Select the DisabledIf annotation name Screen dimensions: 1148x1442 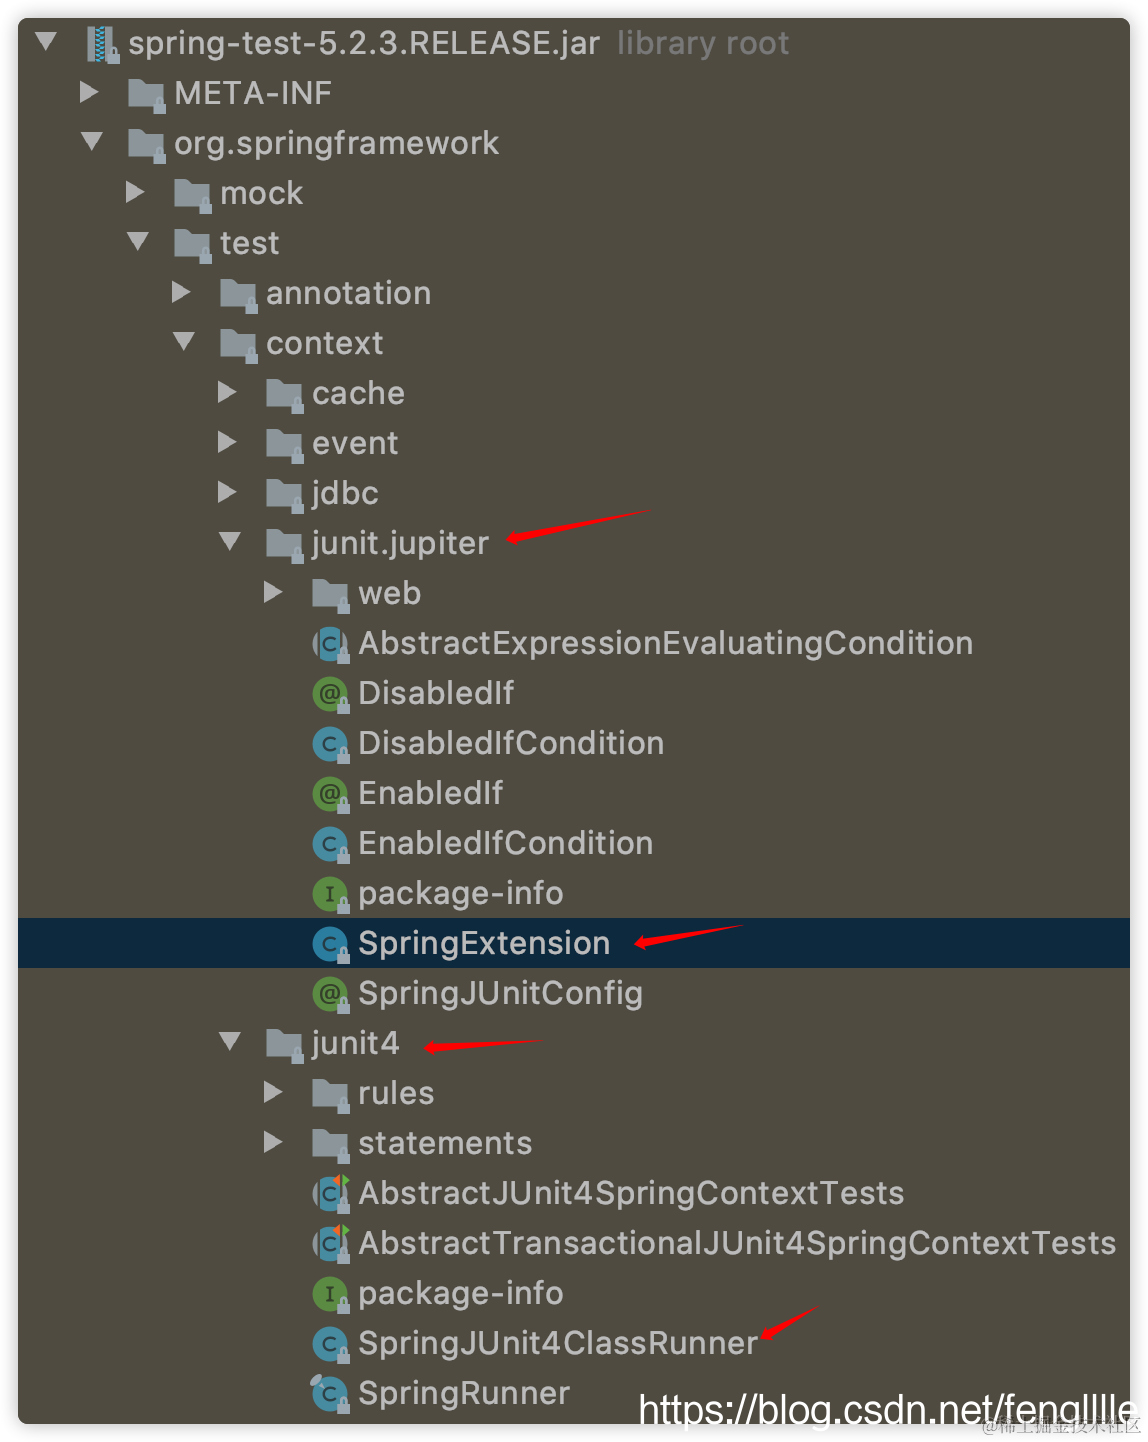[x=436, y=693]
